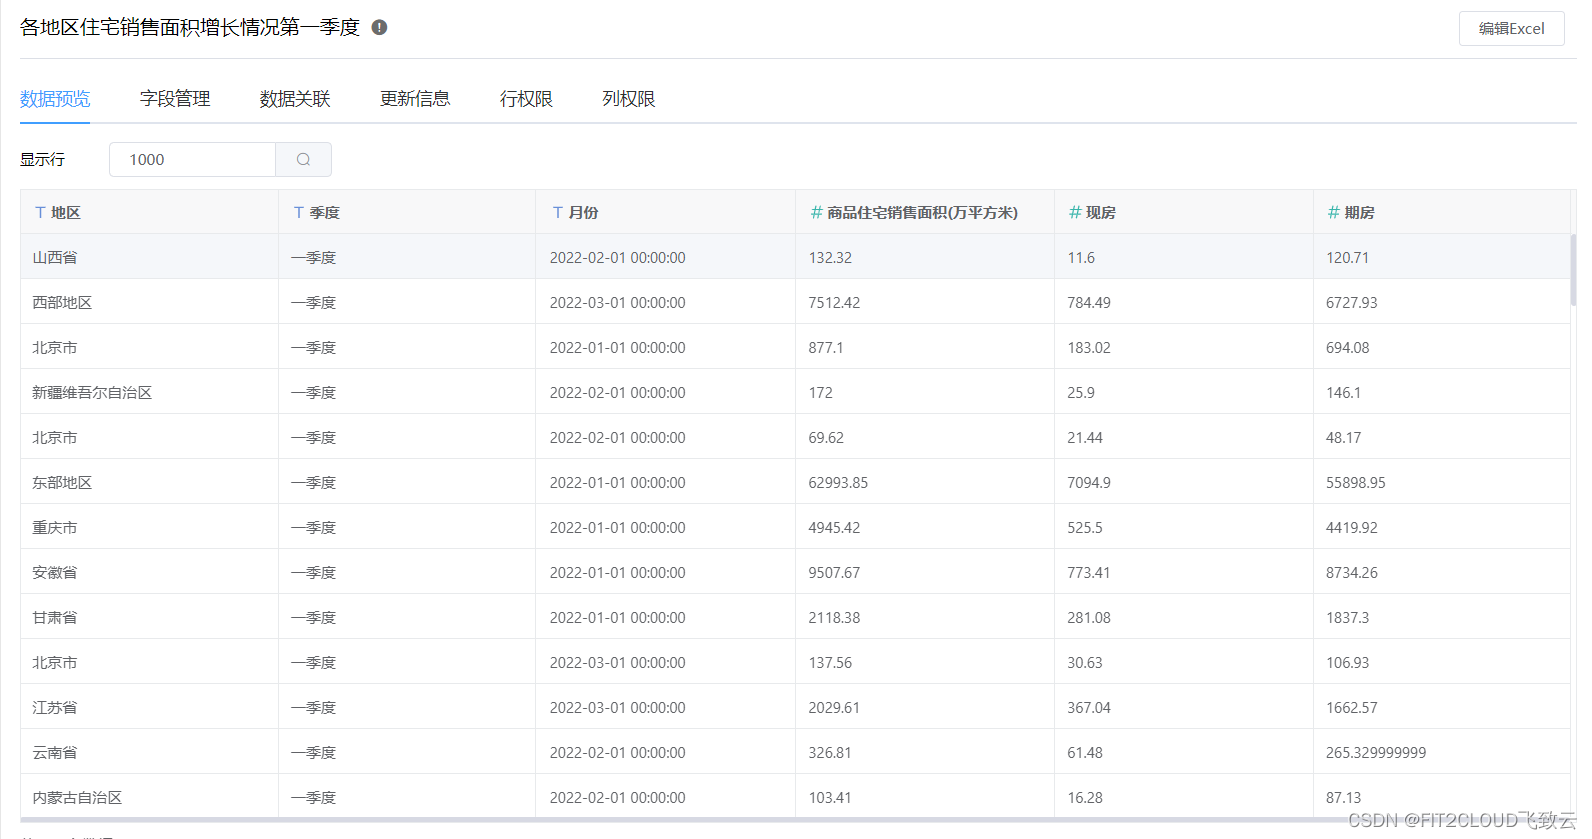Select the 更新信息 tab
Viewport: 1592px width, 839px height.
click(415, 99)
